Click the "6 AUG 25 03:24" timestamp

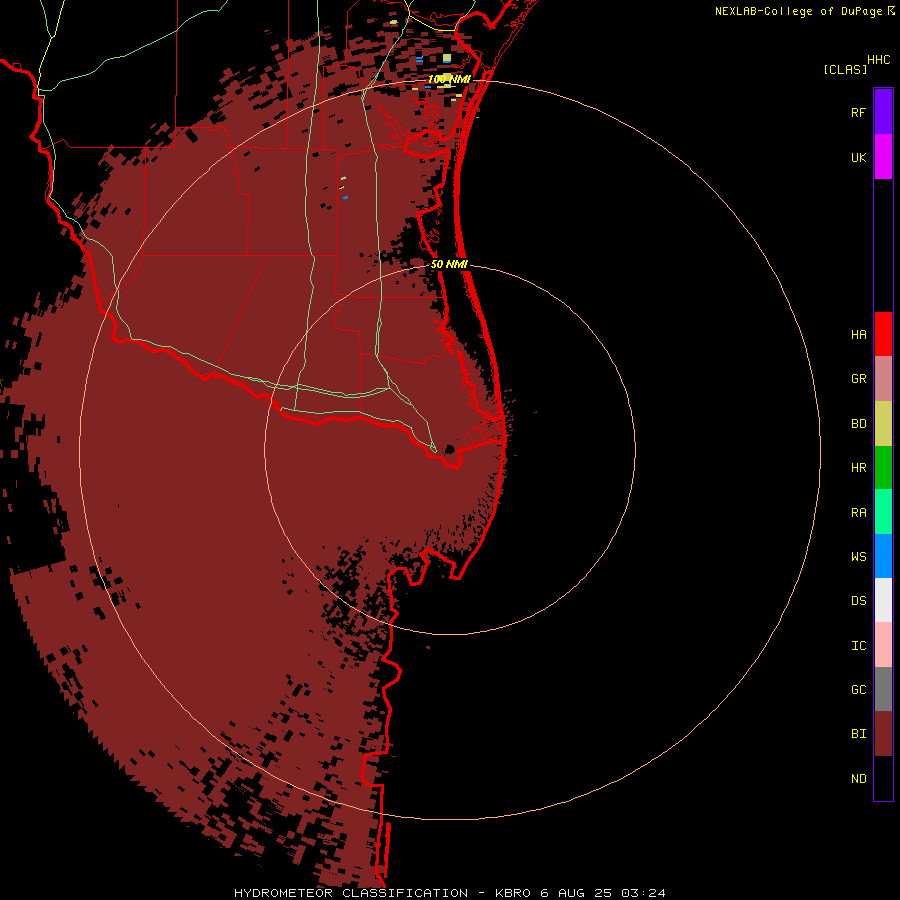click(603, 893)
